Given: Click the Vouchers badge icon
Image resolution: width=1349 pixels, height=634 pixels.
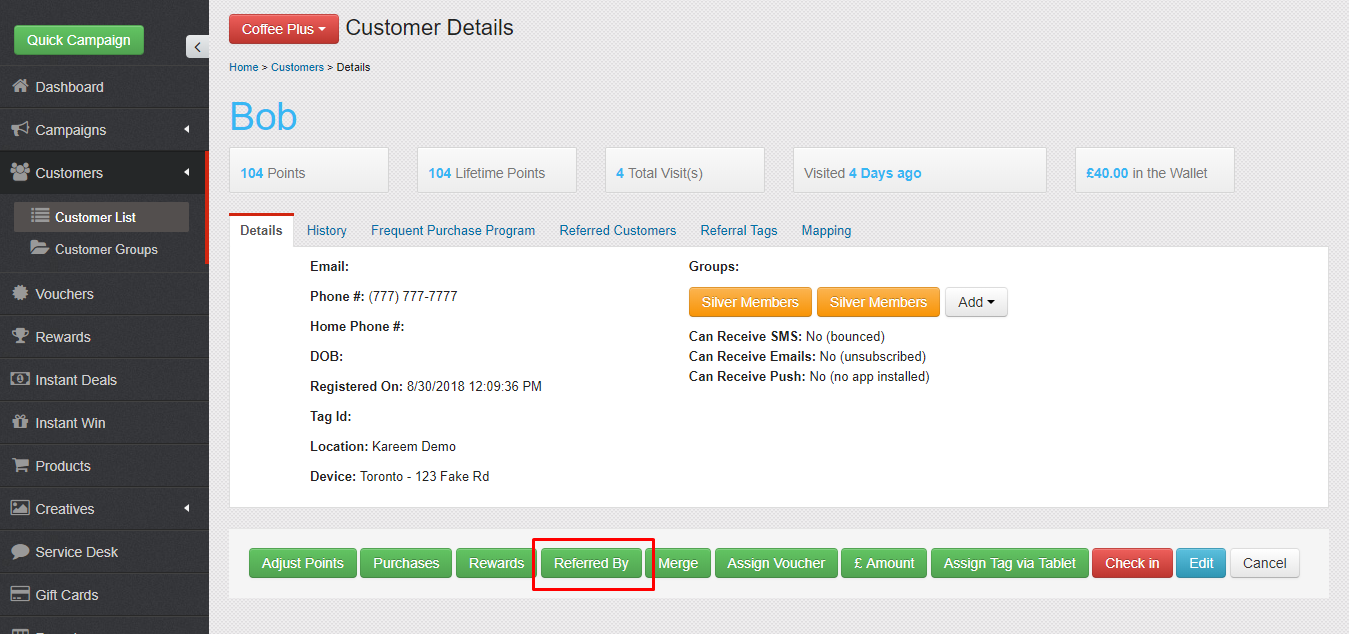Looking at the screenshot, I should click(19, 294).
